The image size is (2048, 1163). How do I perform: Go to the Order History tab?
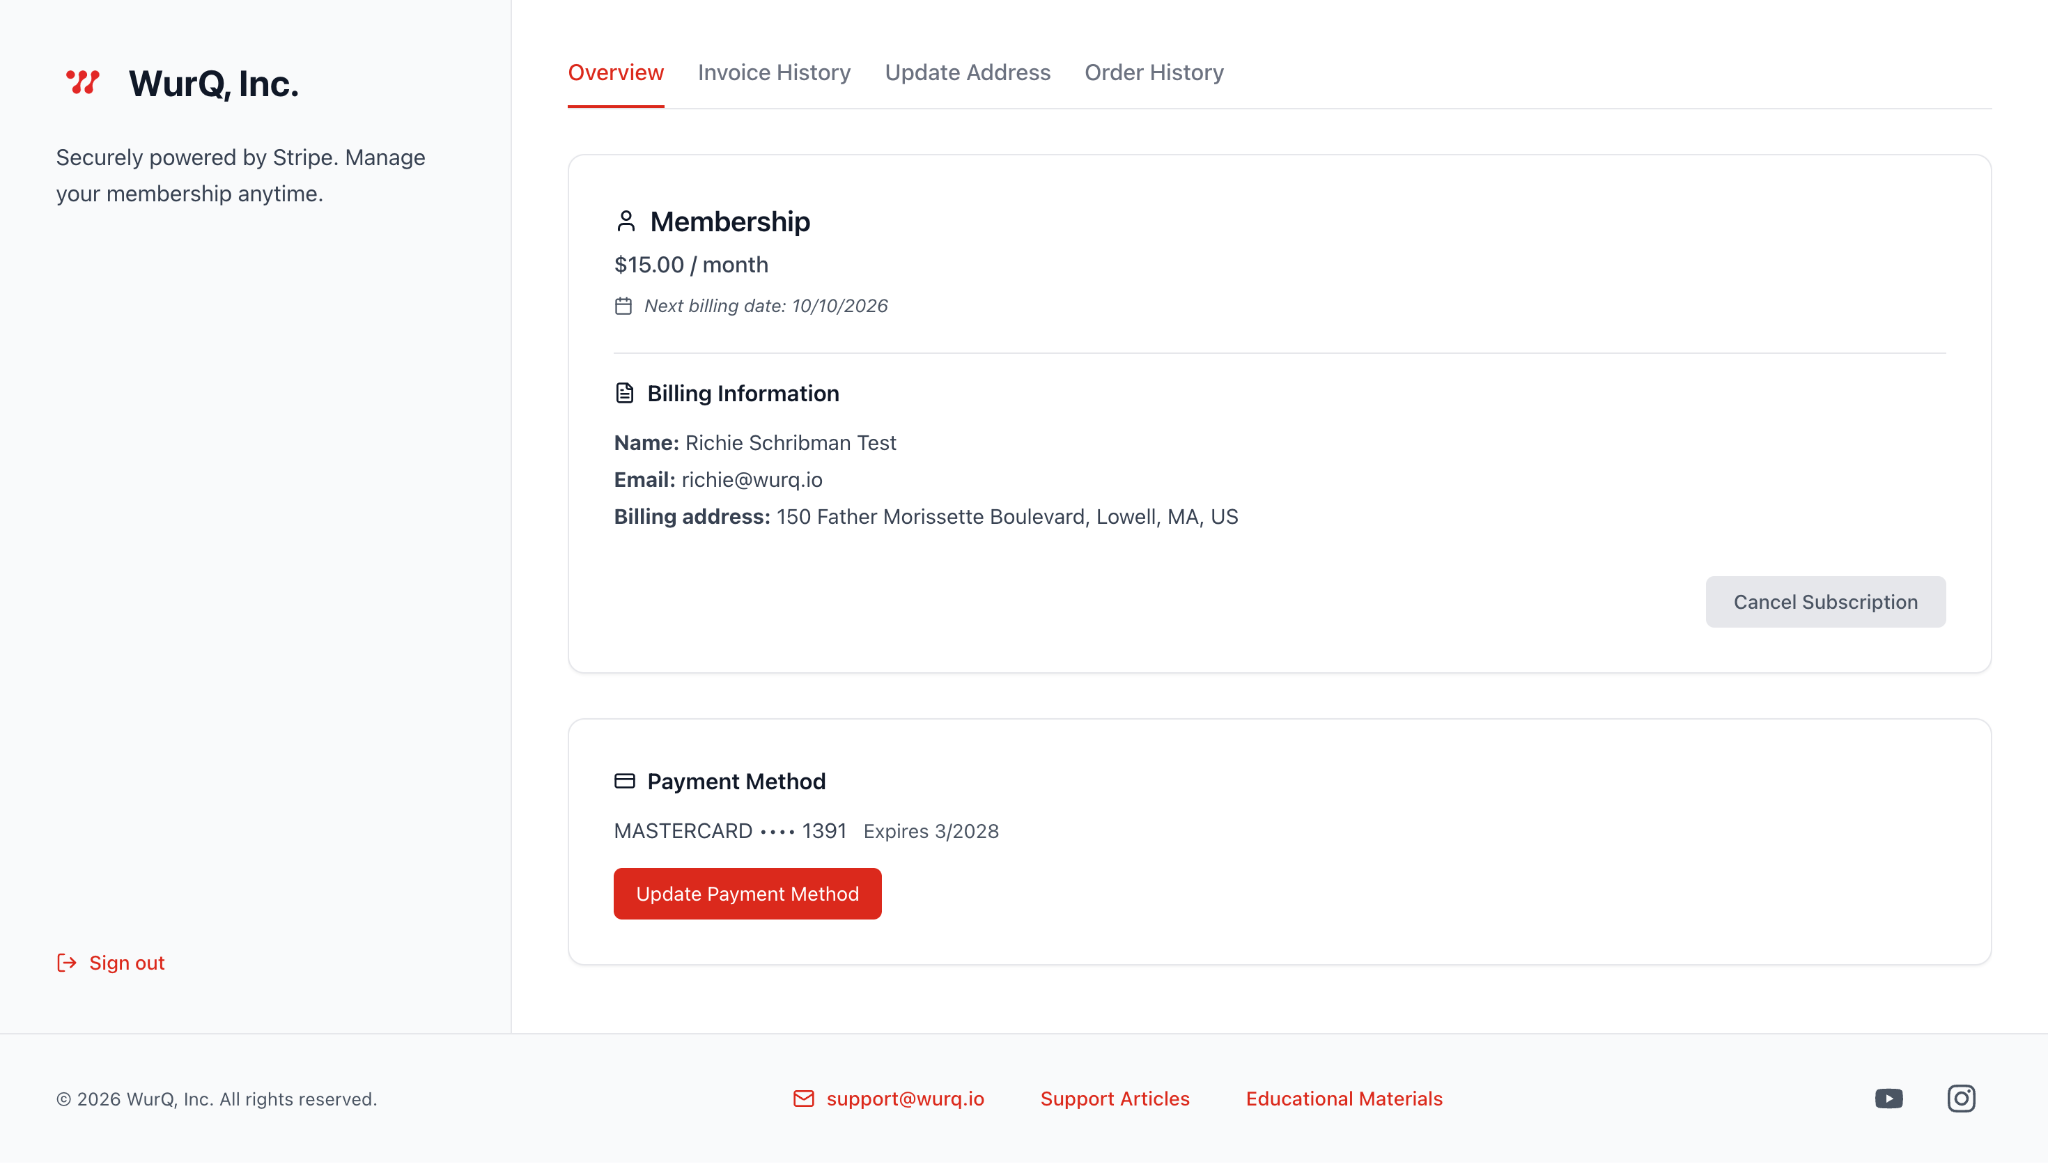(1154, 73)
